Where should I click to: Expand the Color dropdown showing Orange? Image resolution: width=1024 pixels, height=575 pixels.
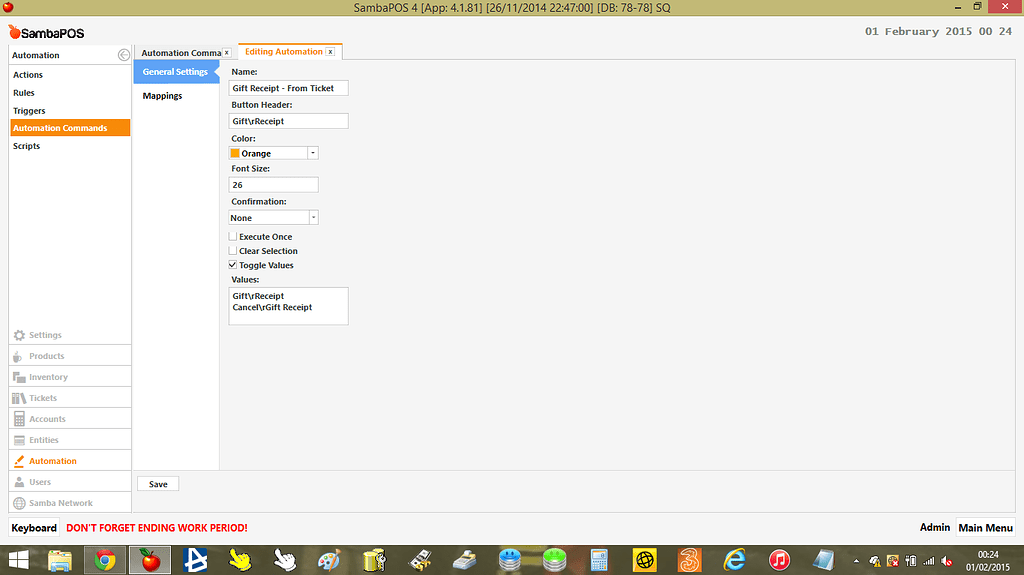pyautogui.click(x=313, y=153)
